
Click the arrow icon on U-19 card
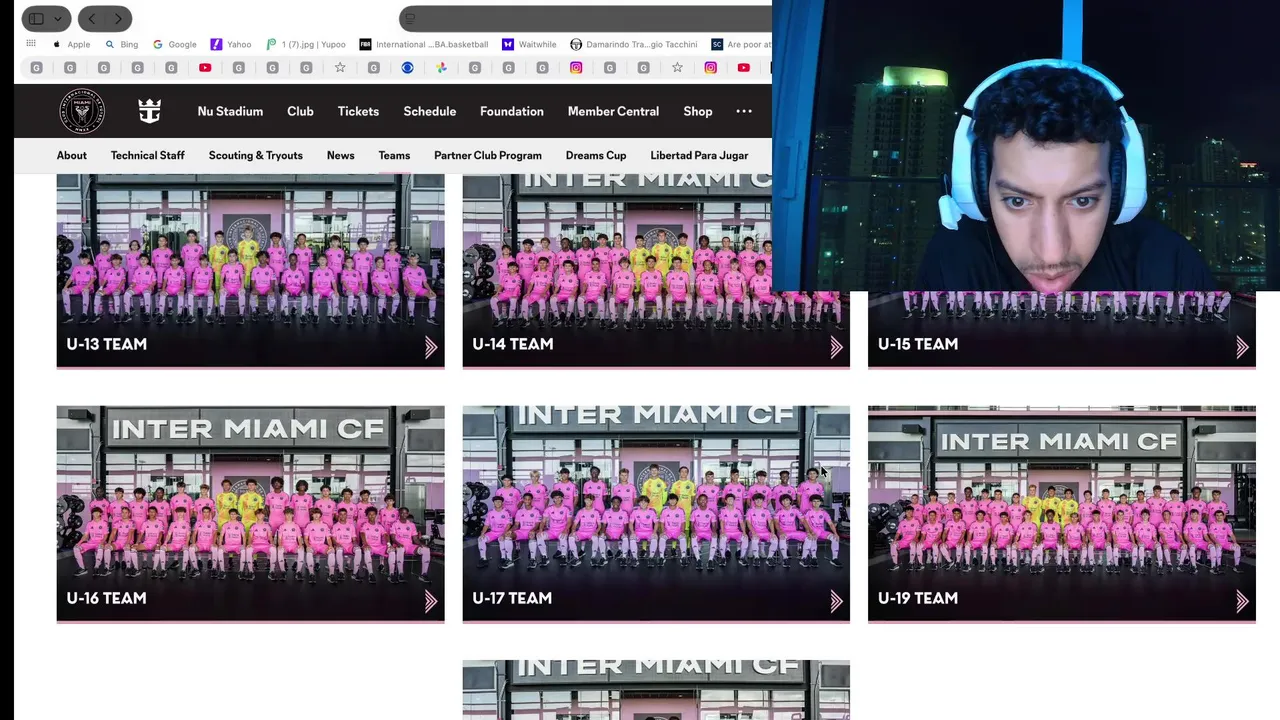coord(1242,601)
